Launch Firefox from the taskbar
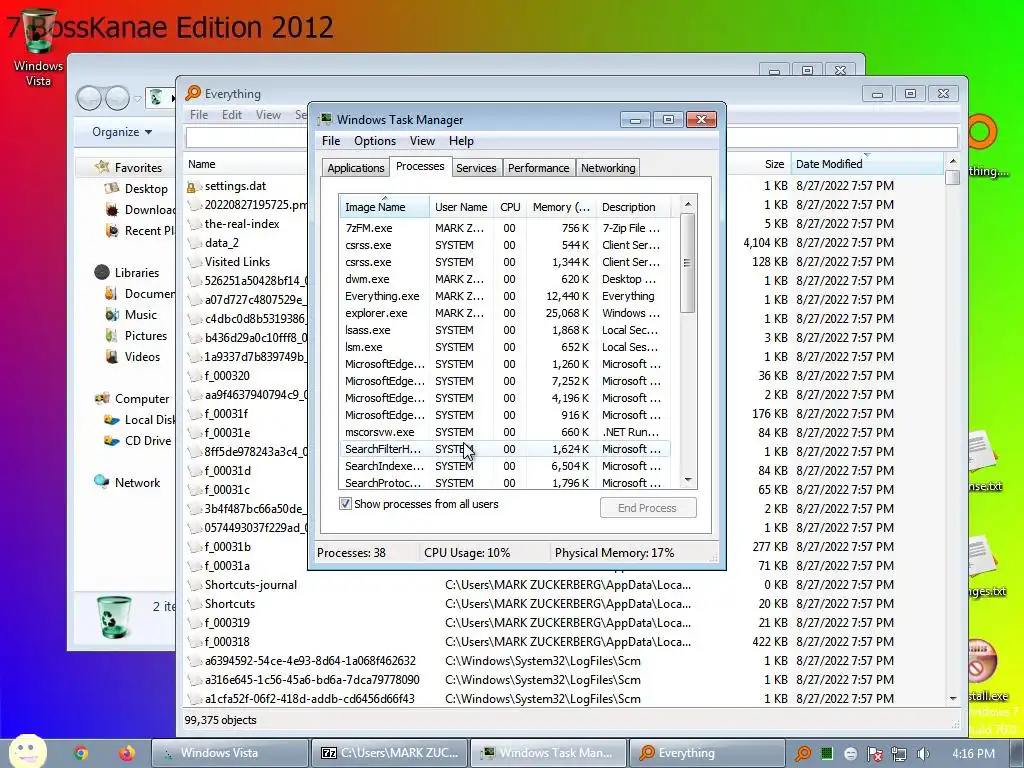The image size is (1024, 768). pos(127,753)
